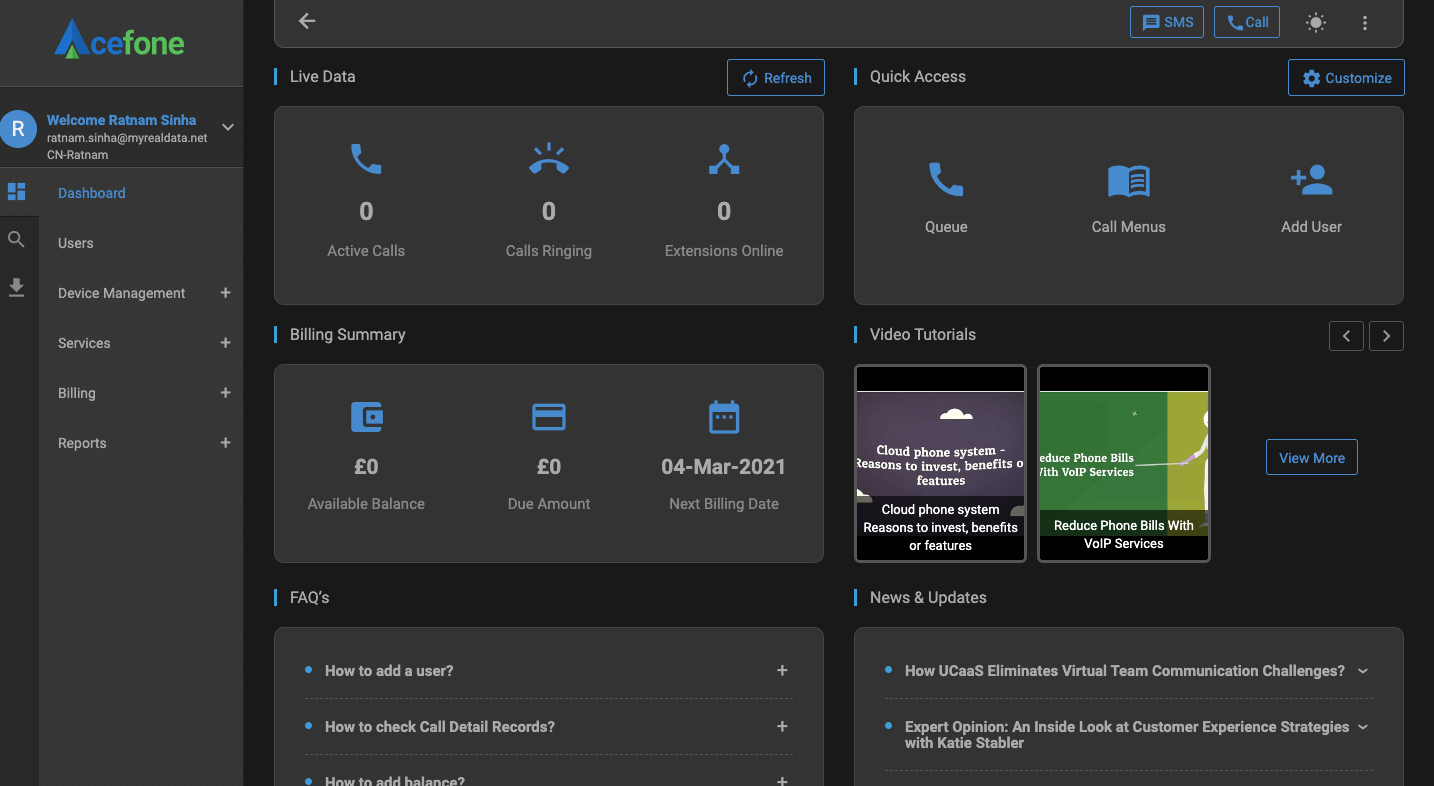Click the Calls Ringing phone icon
The width and height of the screenshot is (1434, 786).
click(x=549, y=159)
